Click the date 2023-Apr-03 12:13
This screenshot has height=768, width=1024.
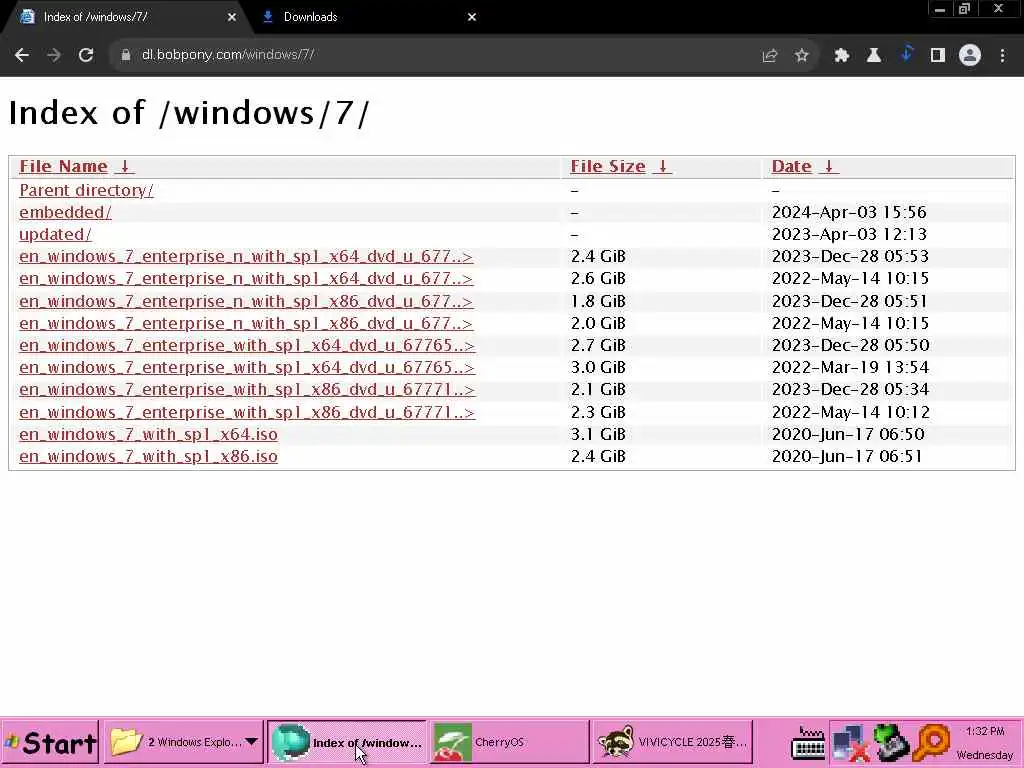pos(849,234)
